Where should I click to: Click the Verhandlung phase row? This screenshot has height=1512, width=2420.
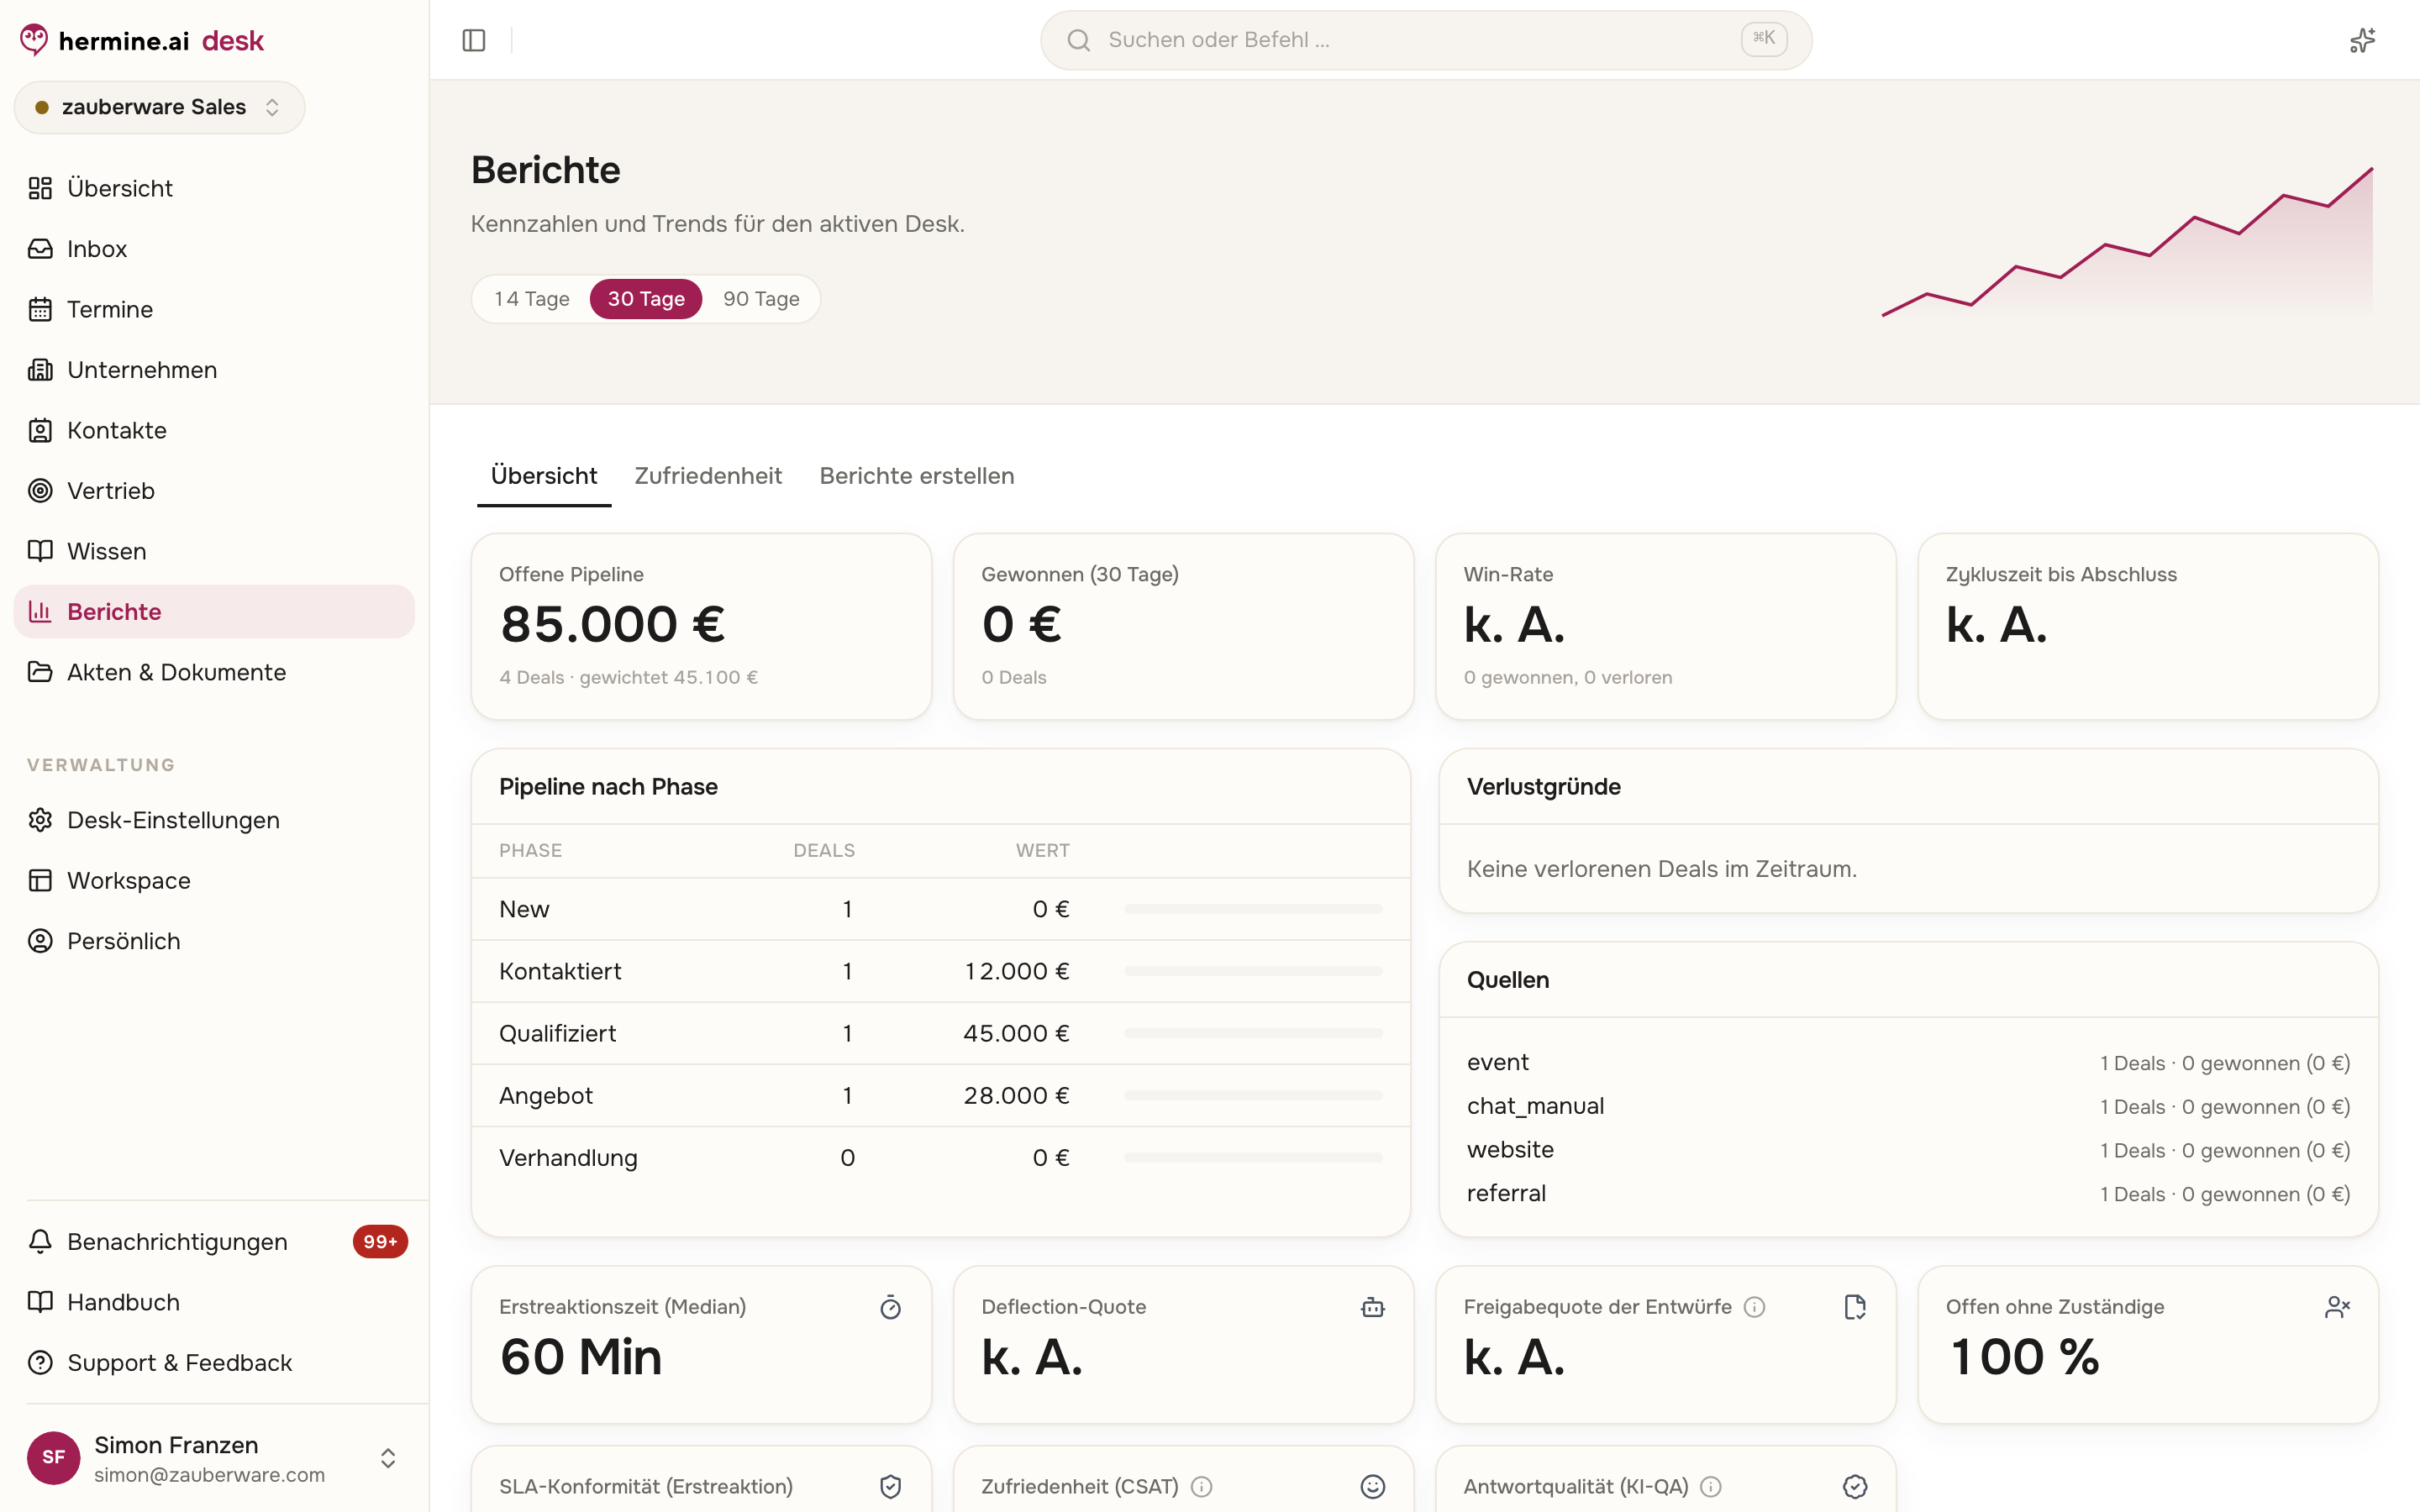941,1157
